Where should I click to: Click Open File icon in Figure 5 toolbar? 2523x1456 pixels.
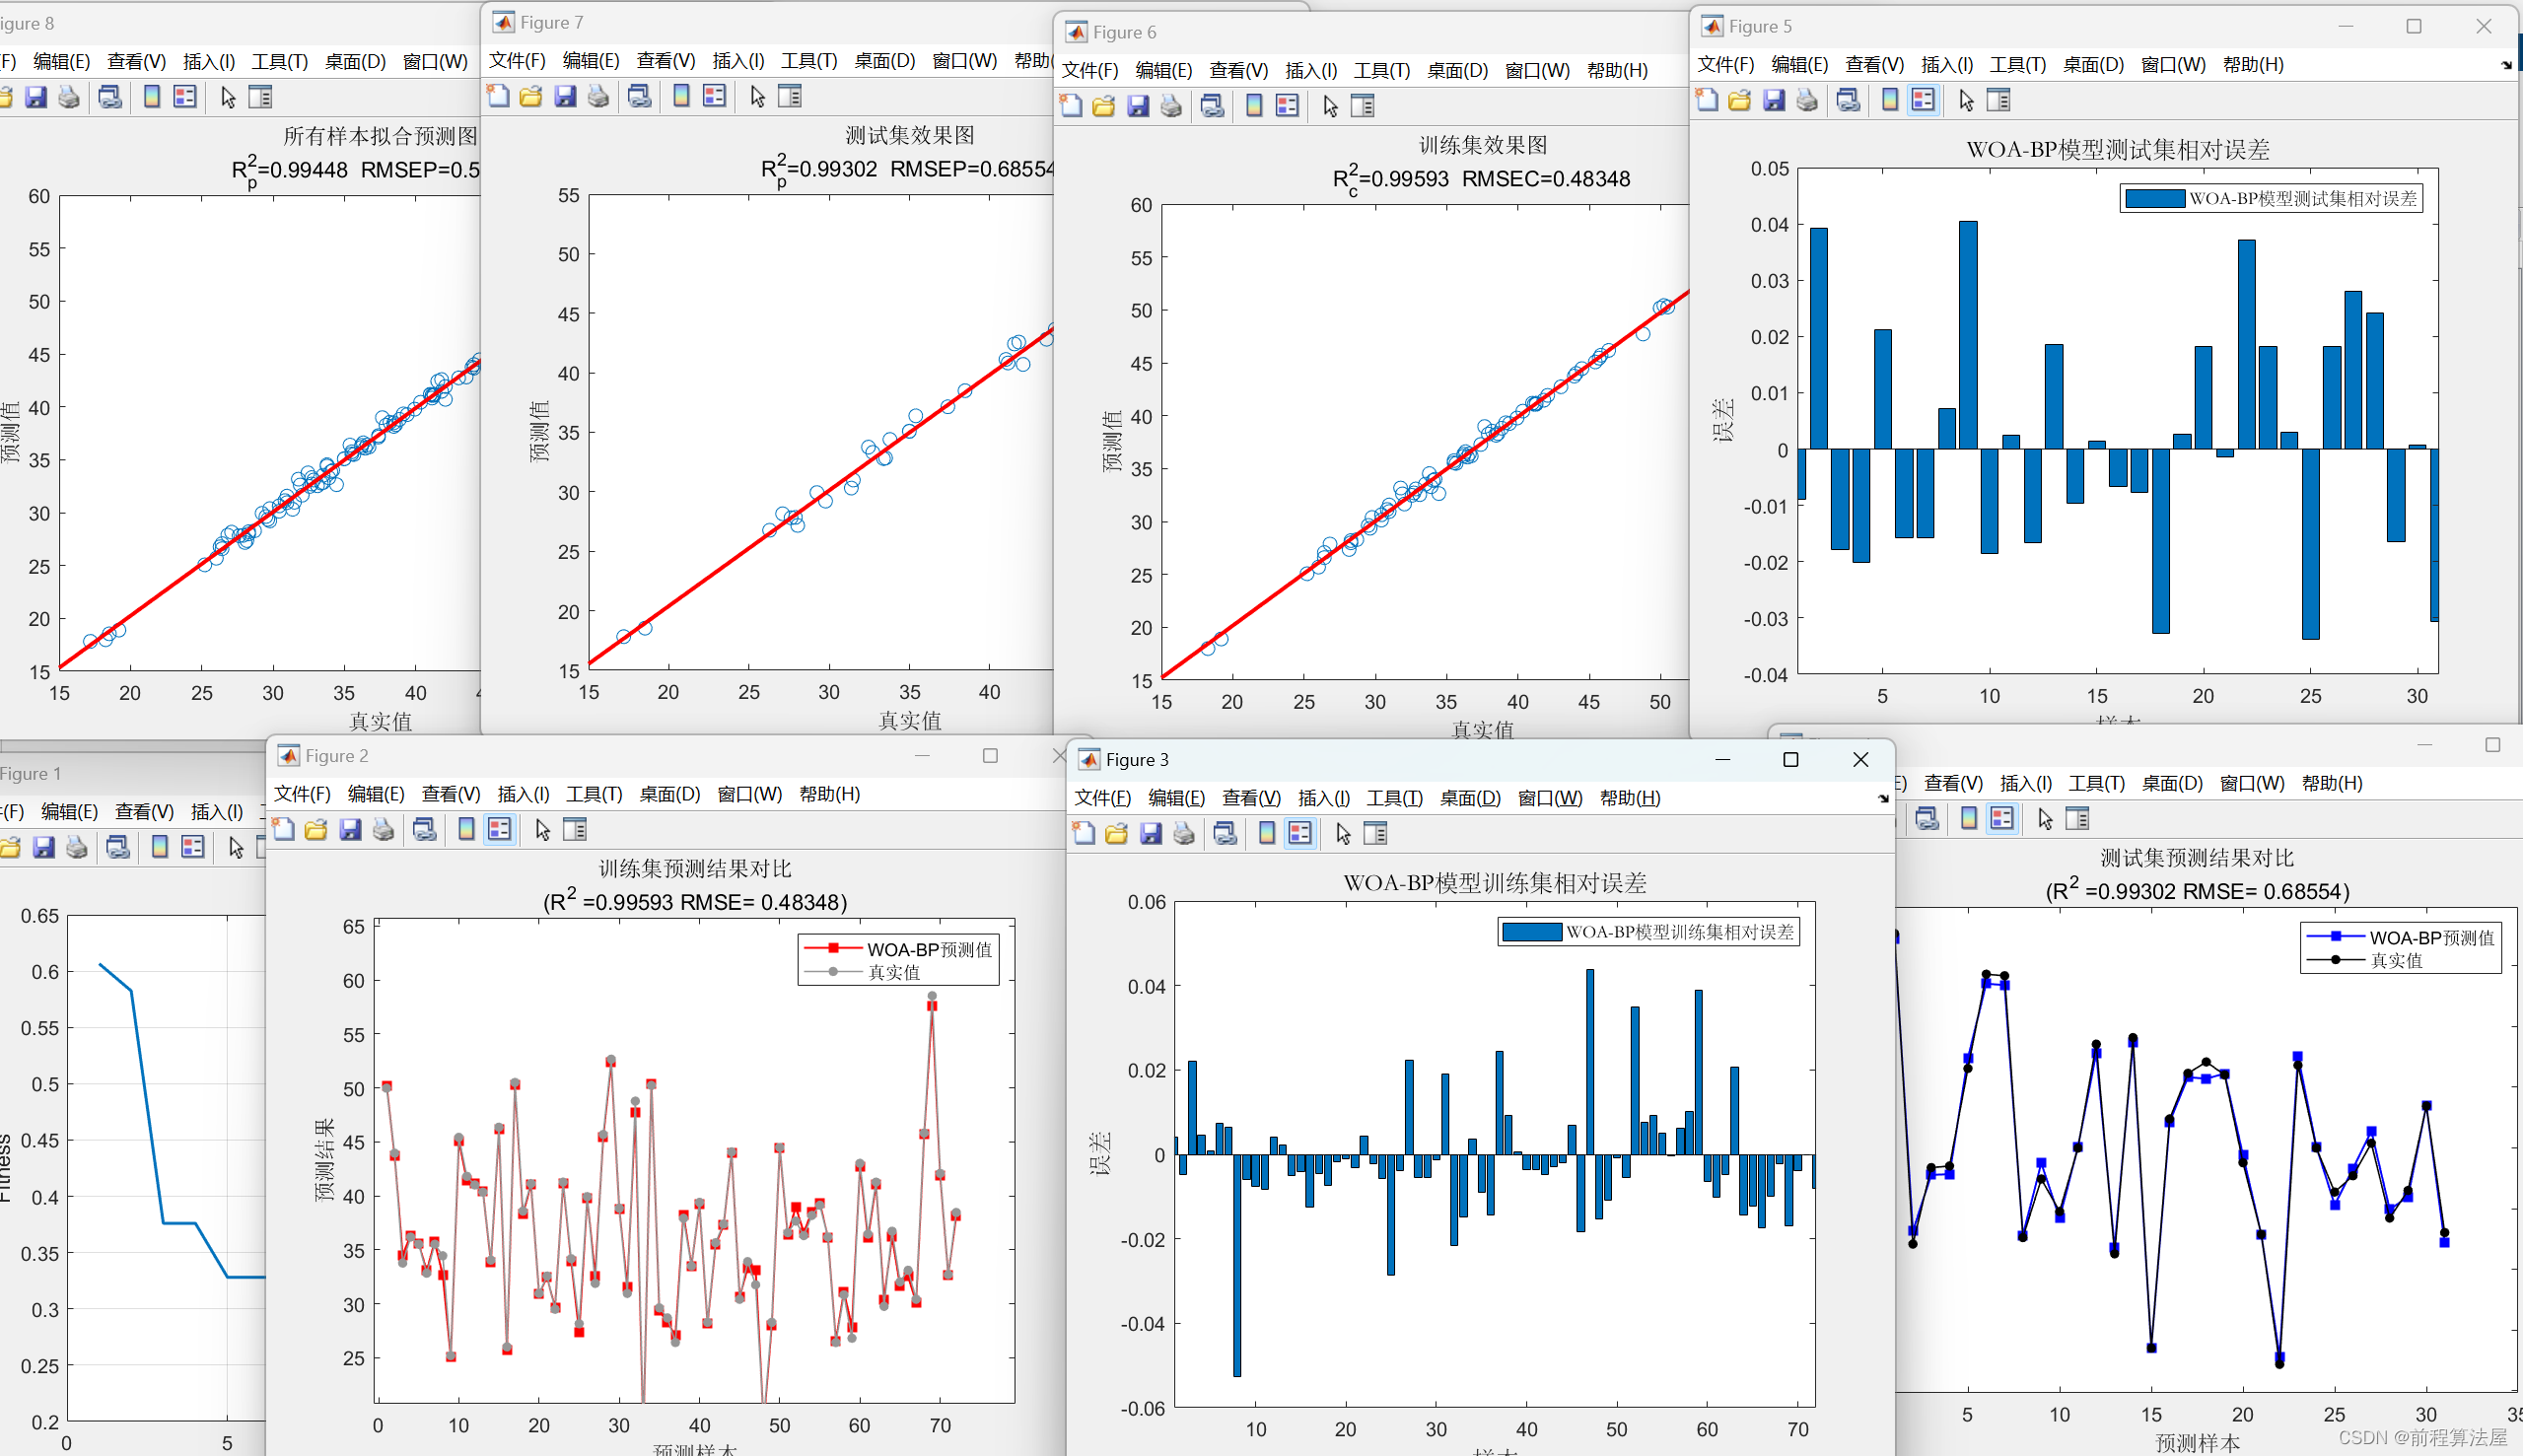[x=1740, y=100]
